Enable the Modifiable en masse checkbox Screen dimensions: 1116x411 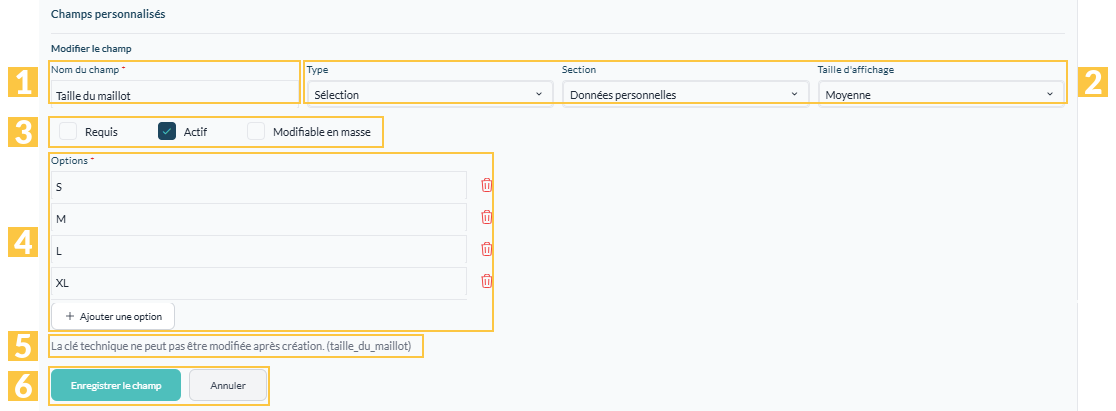click(x=256, y=131)
